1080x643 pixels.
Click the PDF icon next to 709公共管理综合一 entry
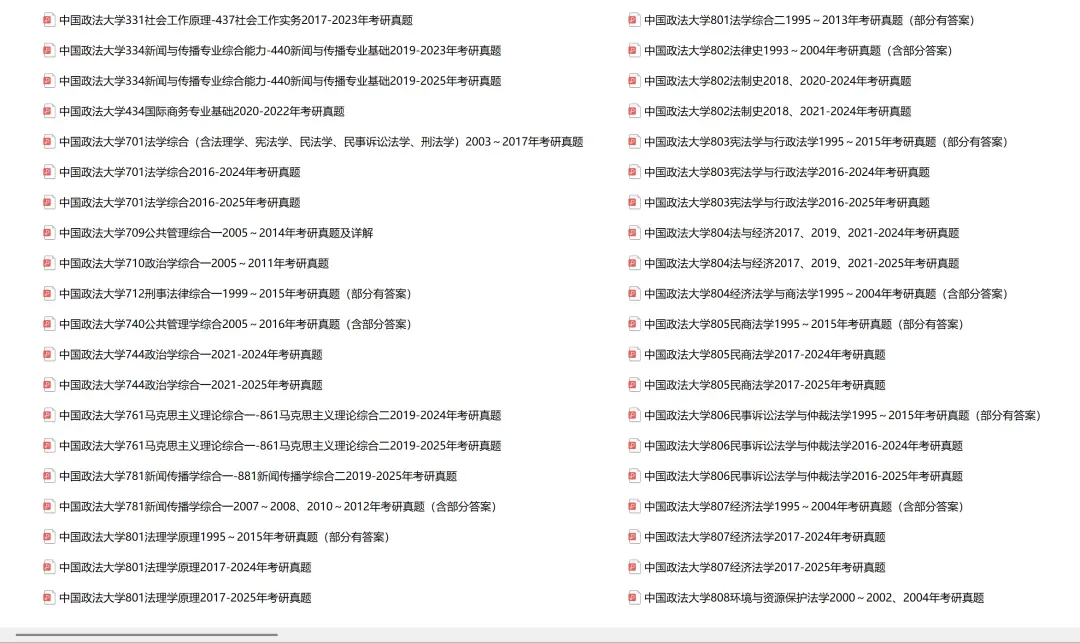[48, 232]
